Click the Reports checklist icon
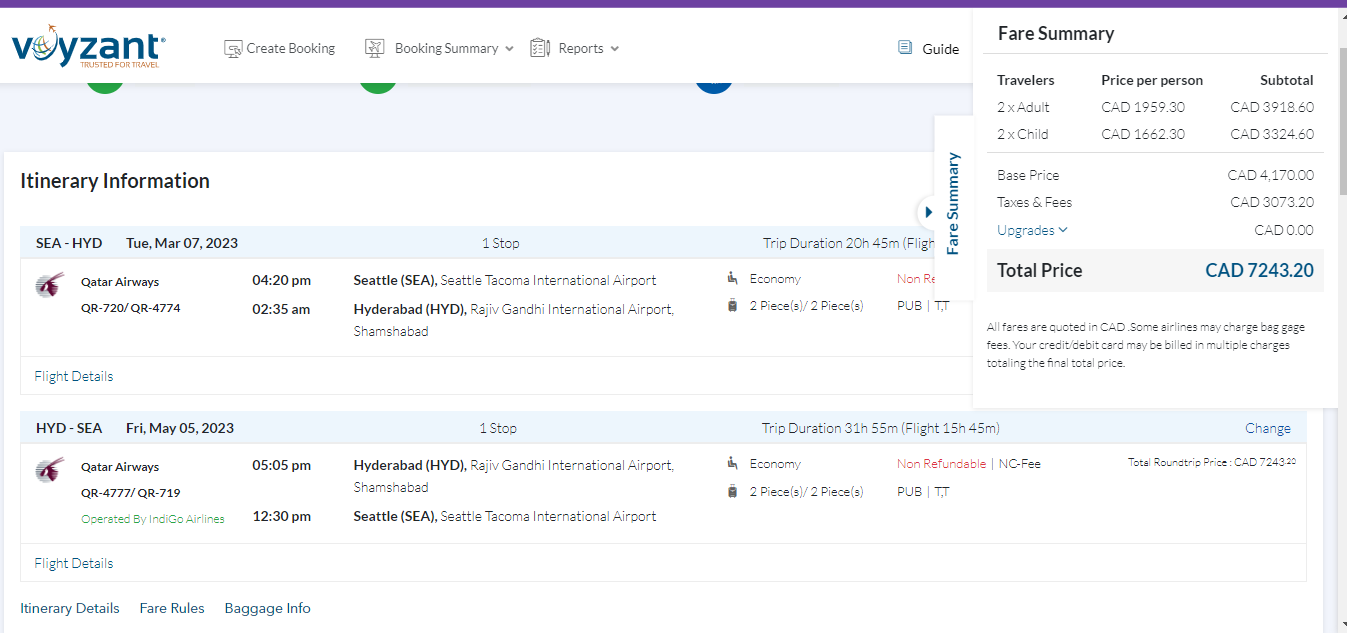Screen dimensions: 1347x633 pos(540,48)
